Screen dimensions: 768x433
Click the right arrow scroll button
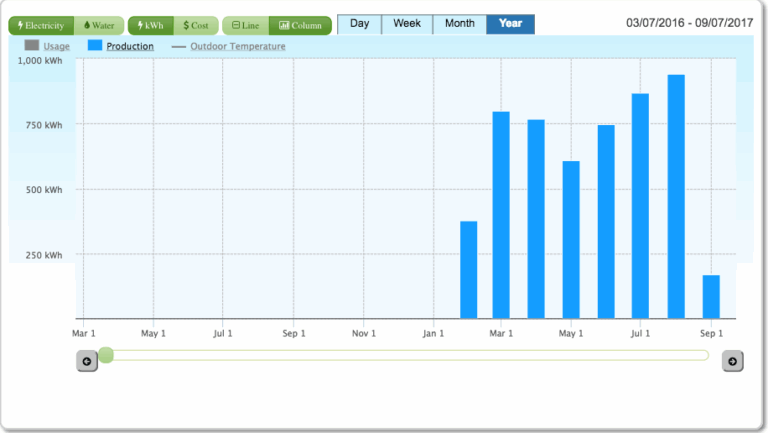(733, 361)
